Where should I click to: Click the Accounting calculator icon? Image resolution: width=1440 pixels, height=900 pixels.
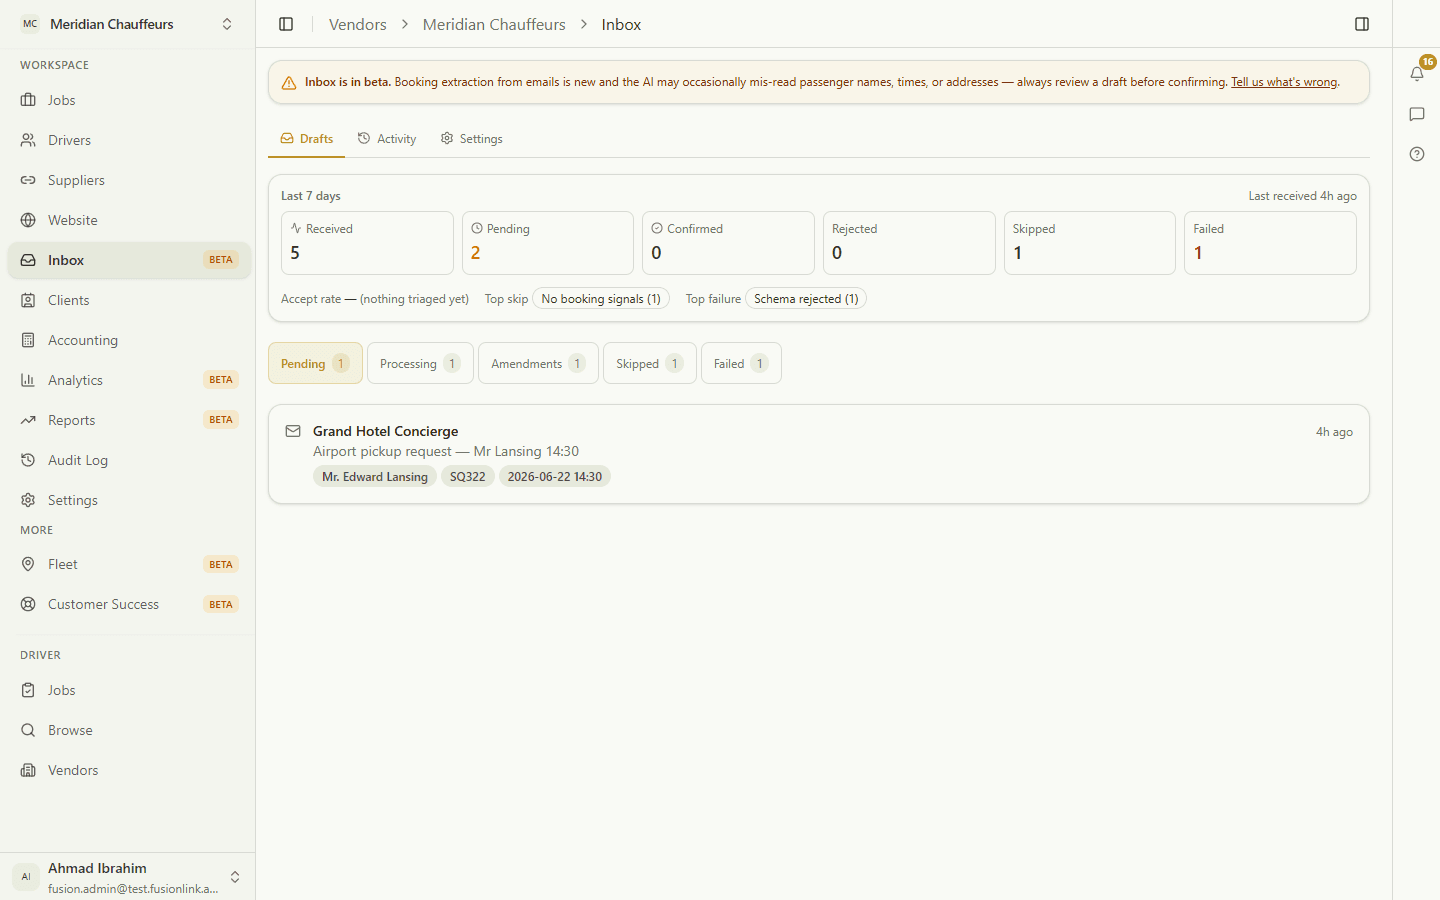[28, 340]
